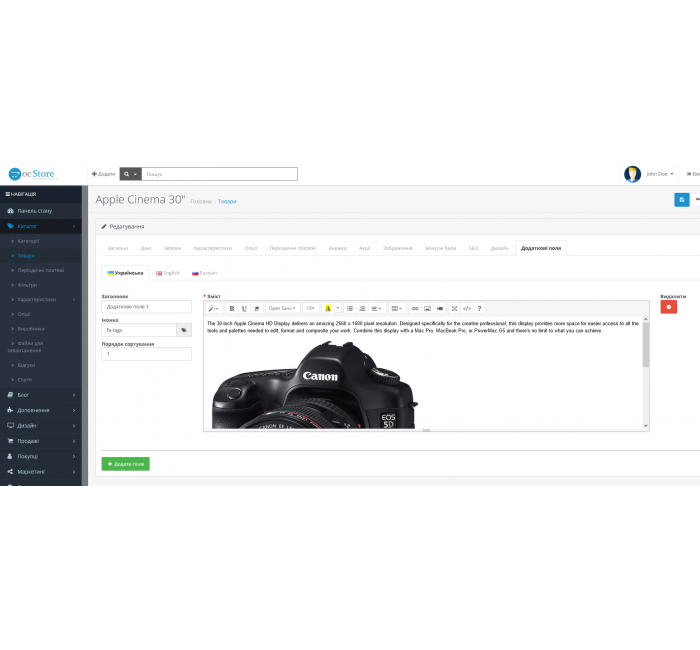The width and height of the screenshot is (700, 650).
Task: Switch the editor to code view
Action: click(x=467, y=308)
